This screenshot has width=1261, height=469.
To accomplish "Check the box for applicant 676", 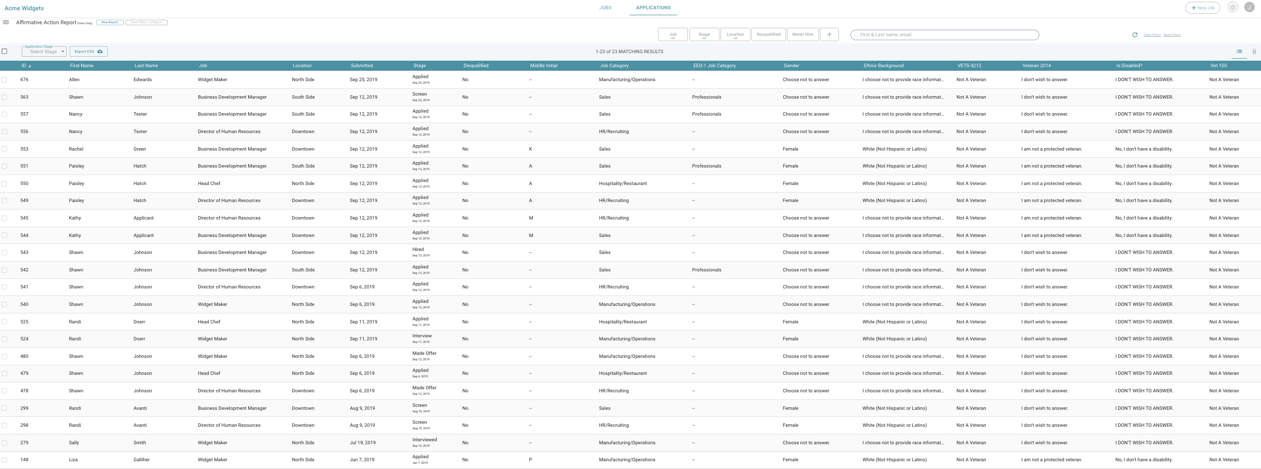I will pyautogui.click(x=5, y=80).
